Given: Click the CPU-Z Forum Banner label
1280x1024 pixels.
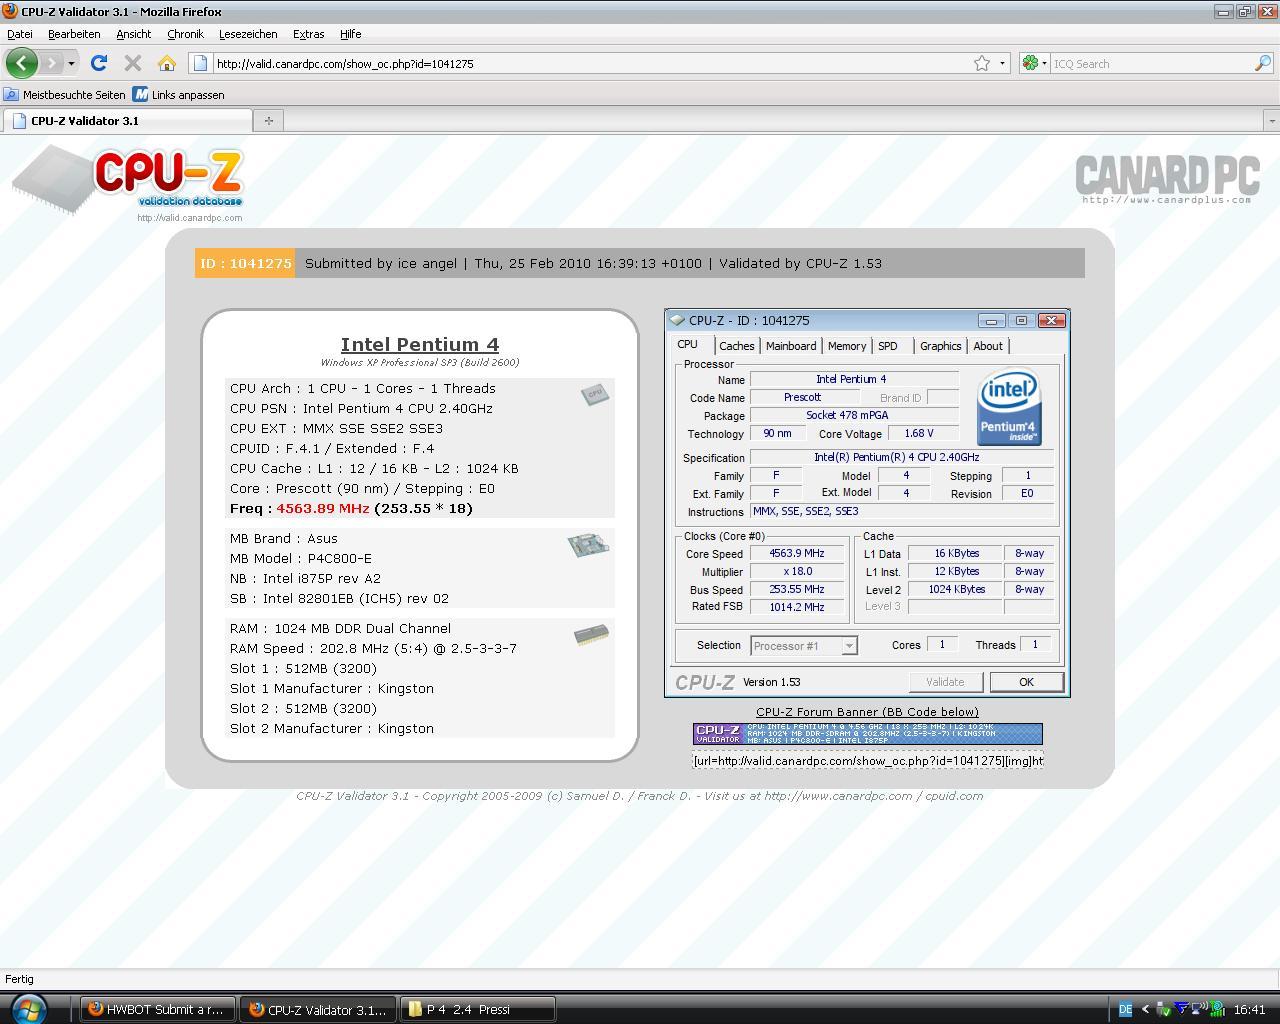Looking at the screenshot, I should coord(867,712).
